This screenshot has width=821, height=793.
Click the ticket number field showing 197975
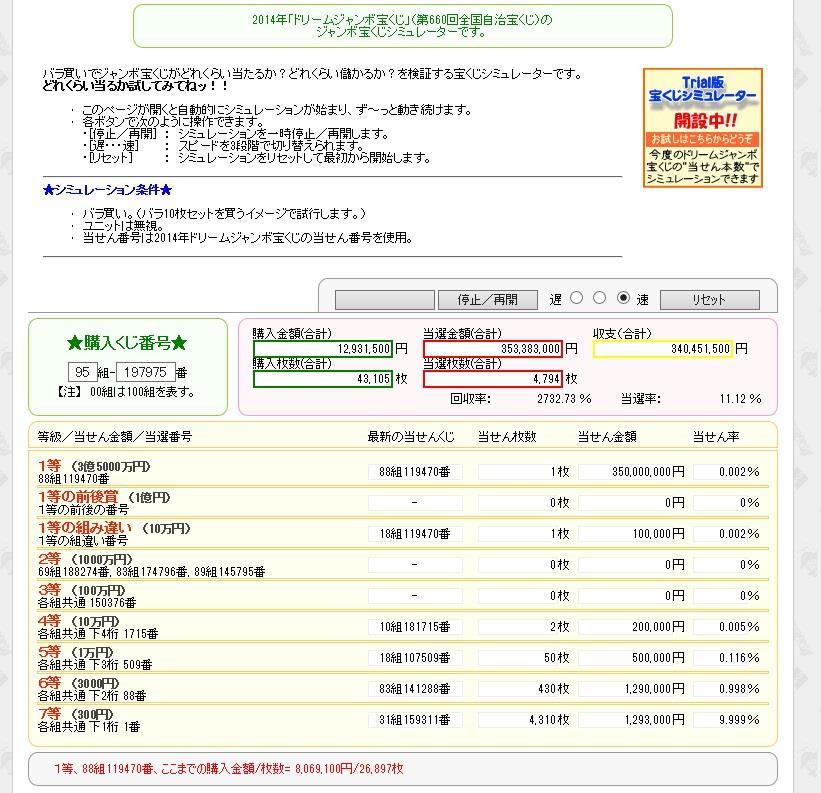(x=146, y=372)
